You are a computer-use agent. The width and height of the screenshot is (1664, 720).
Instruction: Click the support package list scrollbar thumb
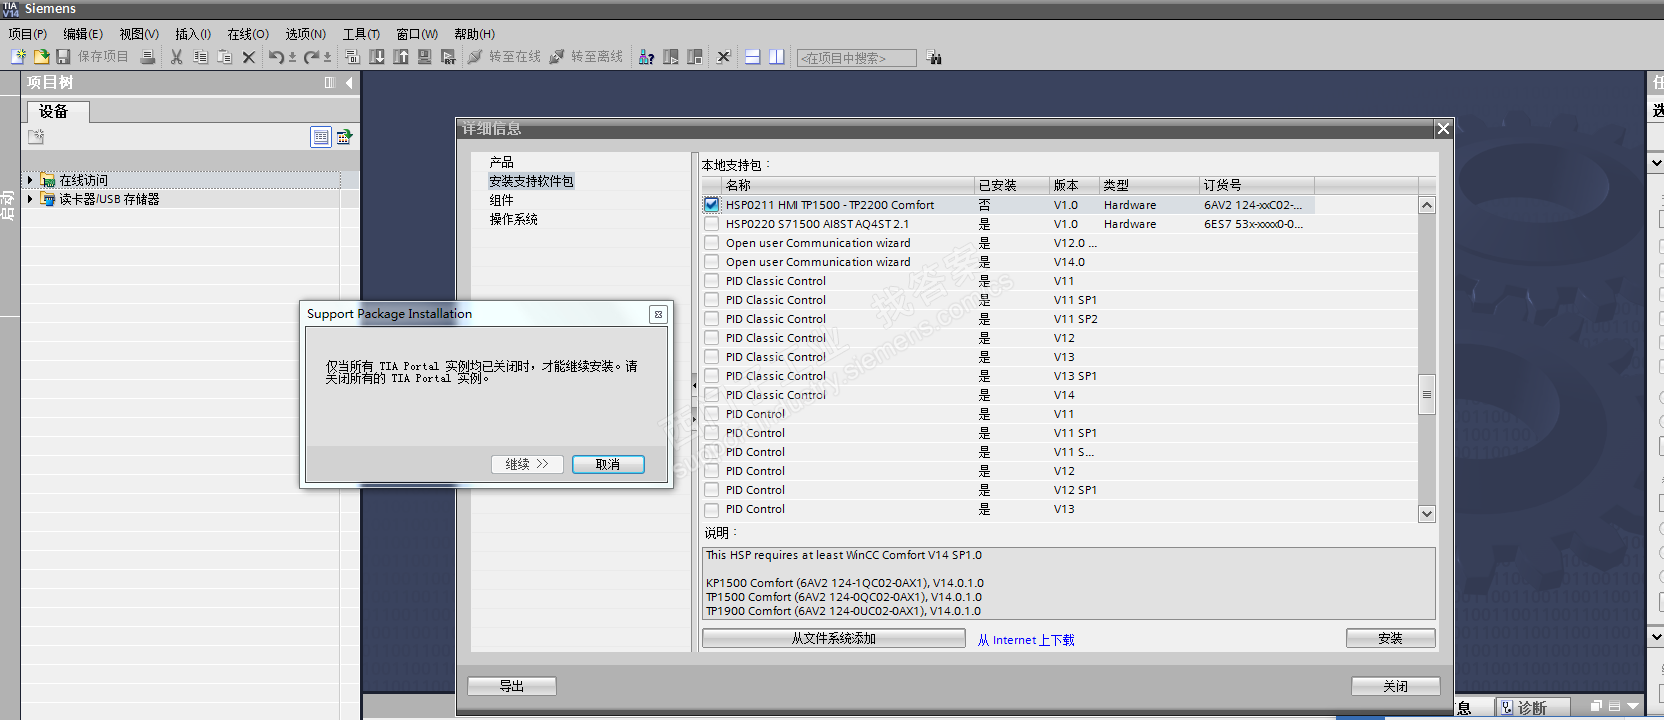[x=1427, y=394]
